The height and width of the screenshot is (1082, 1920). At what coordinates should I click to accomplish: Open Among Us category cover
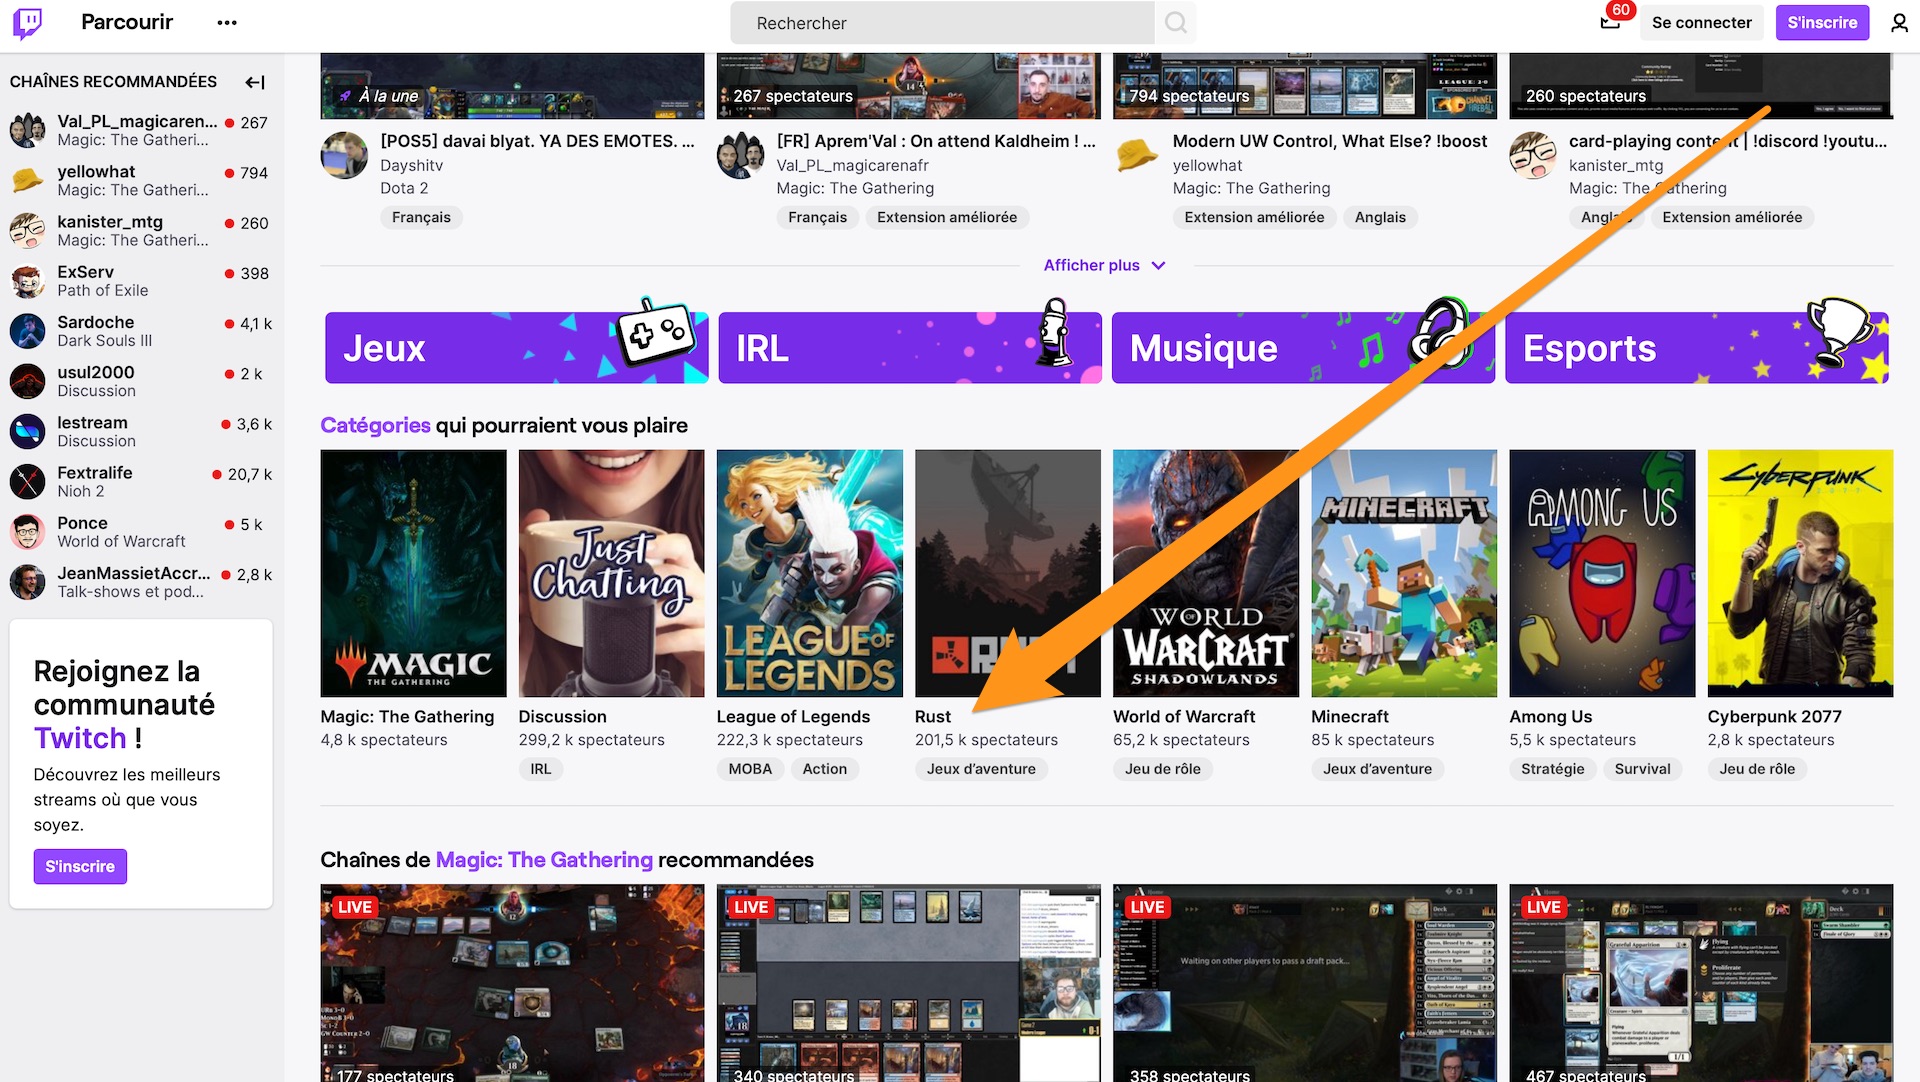tap(1602, 573)
